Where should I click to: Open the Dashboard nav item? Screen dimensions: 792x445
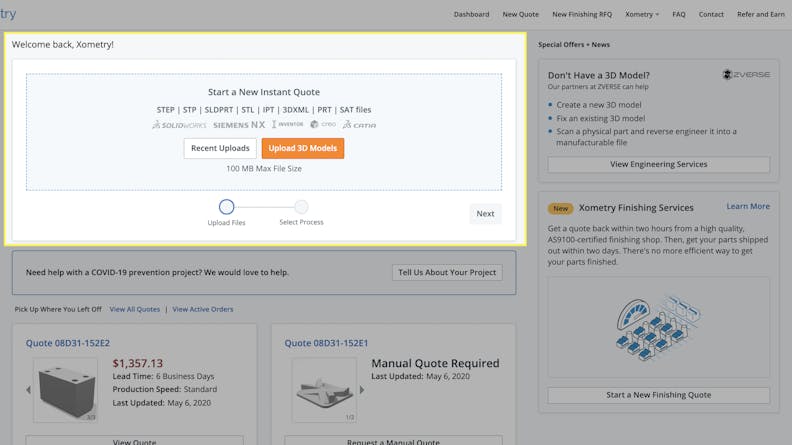pos(471,15)
